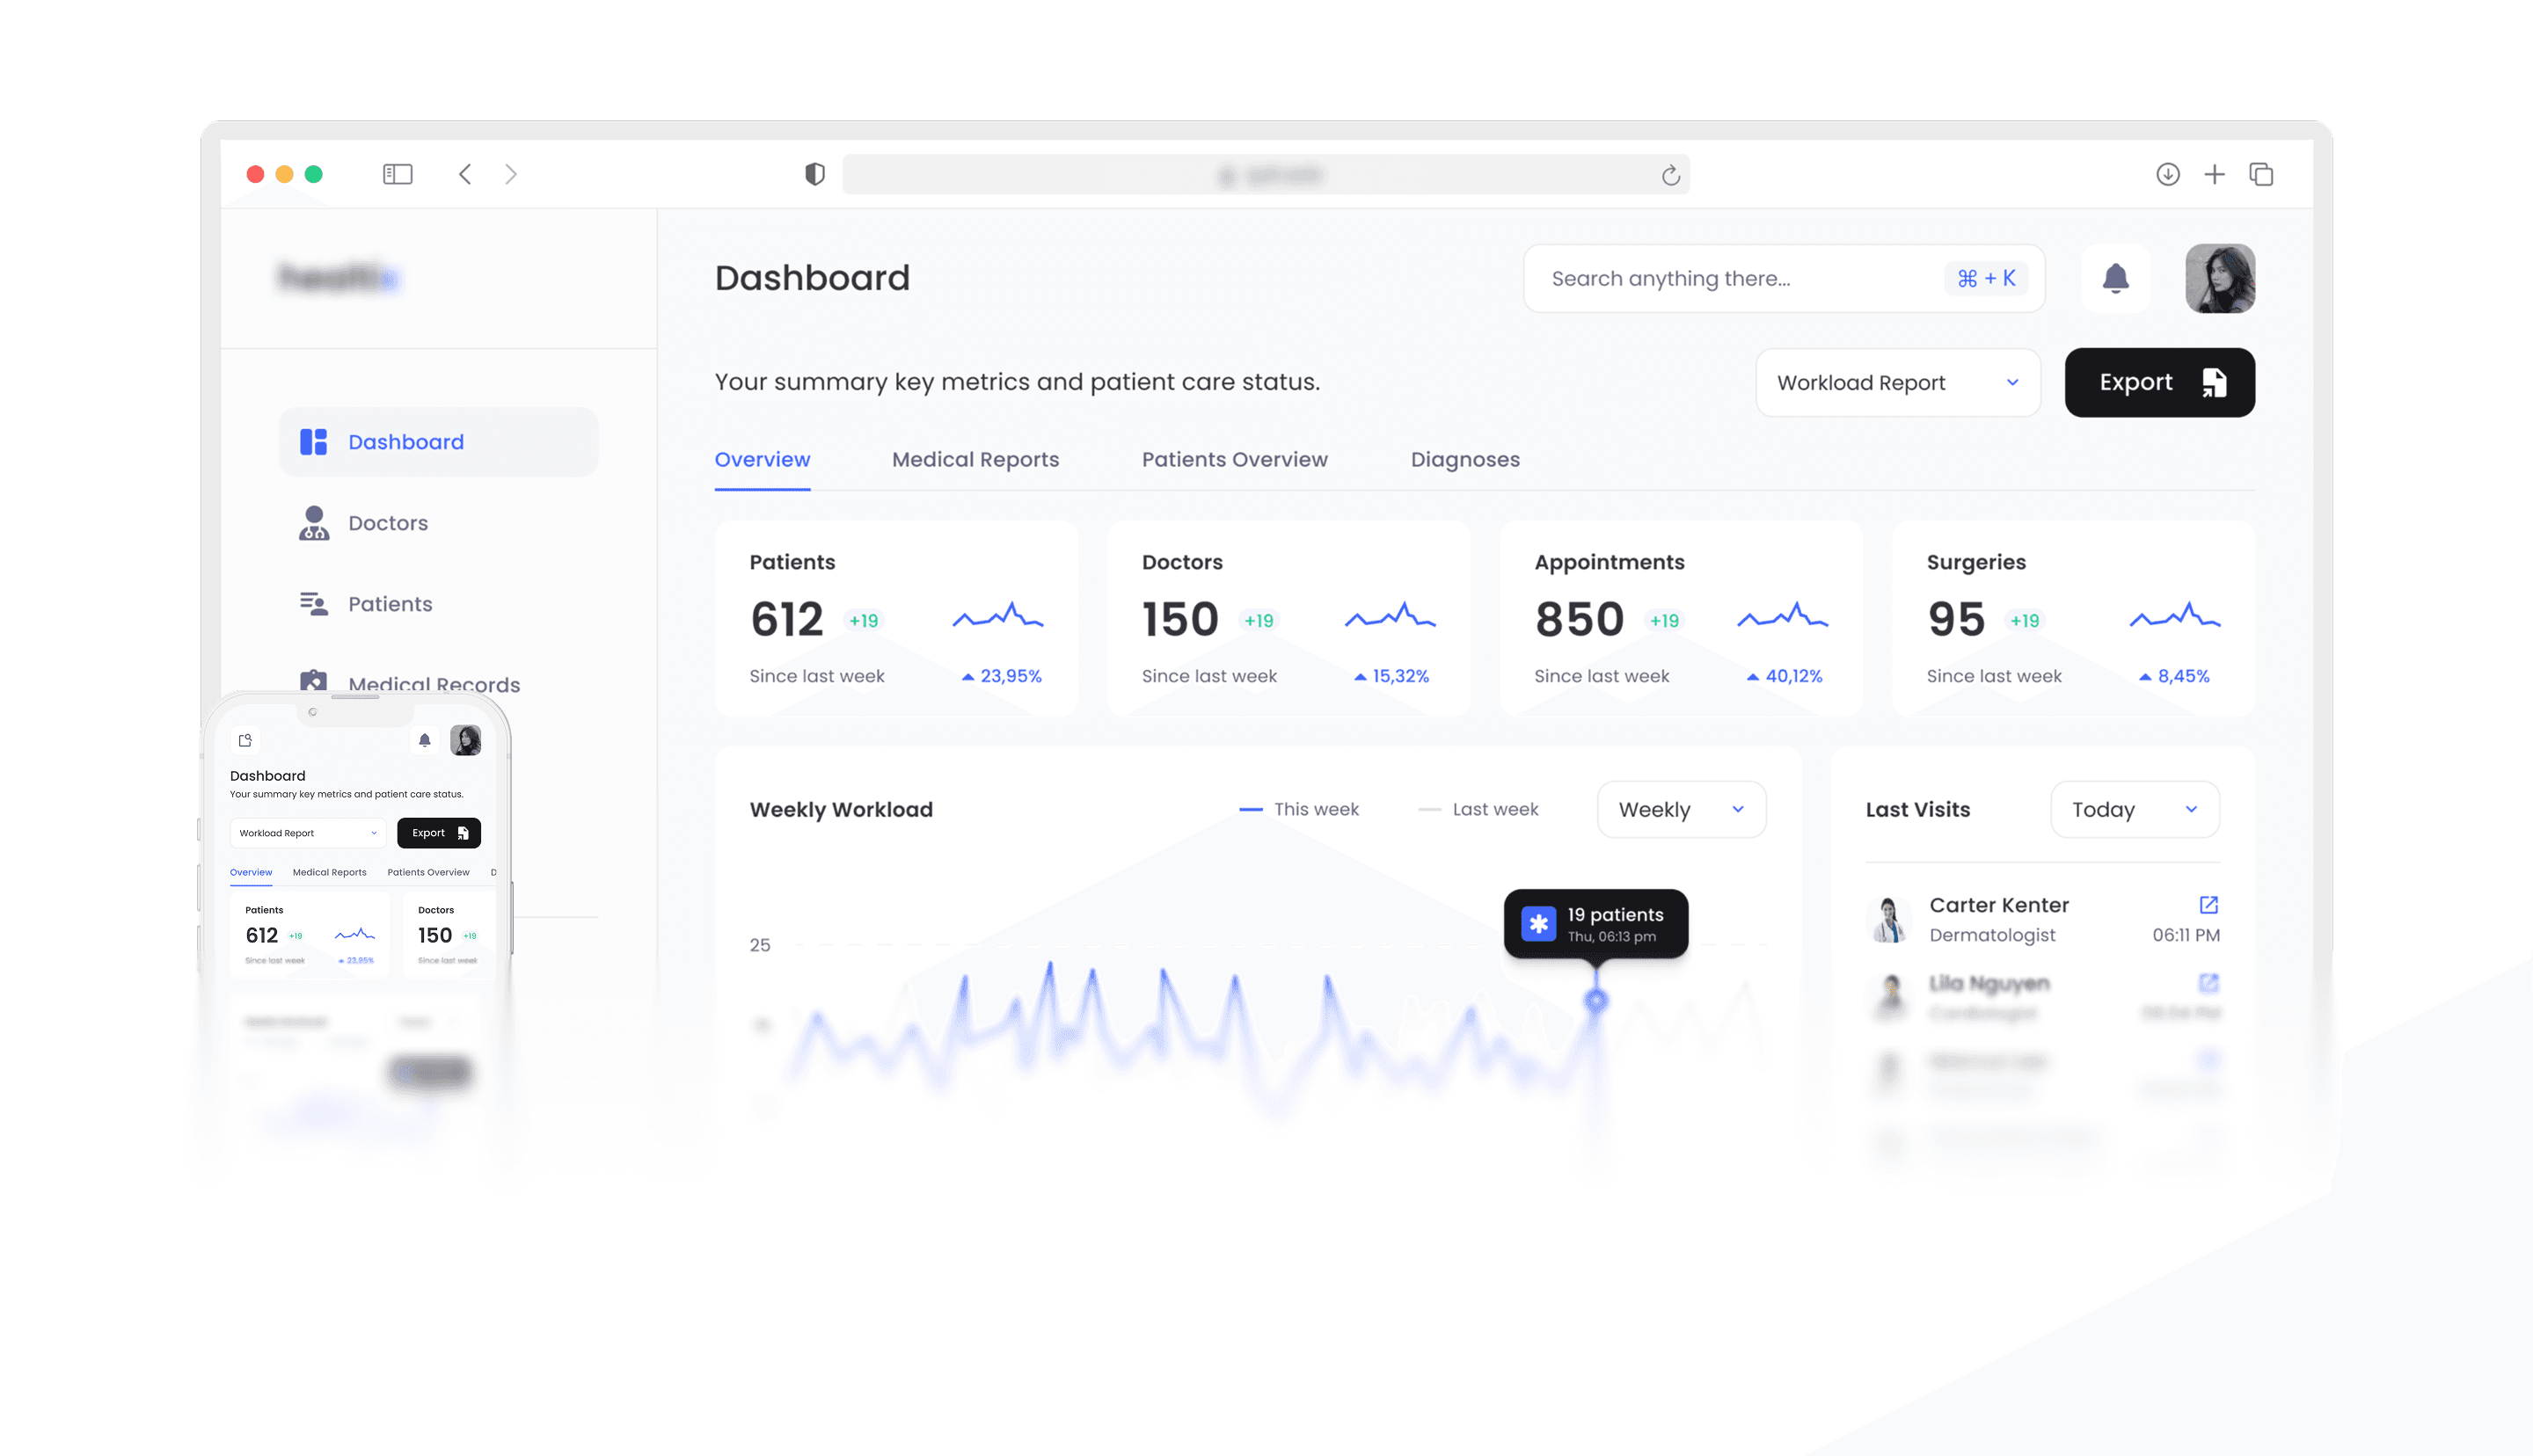Focus the 'Search anything there...' field
This screenshot has height=1456, width=2533.
click(1783, 278)
